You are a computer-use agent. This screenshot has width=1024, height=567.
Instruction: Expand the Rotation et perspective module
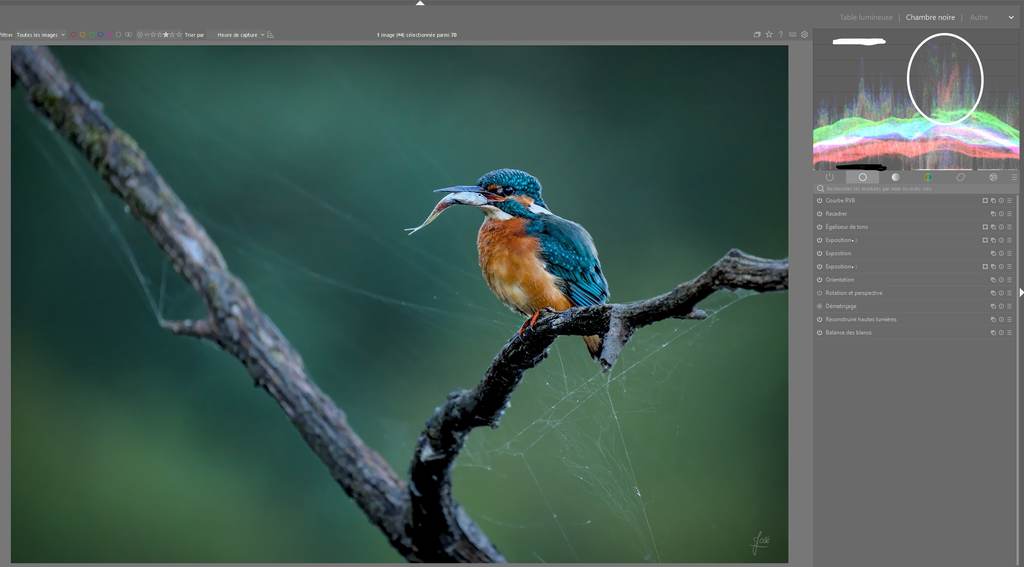854,293
